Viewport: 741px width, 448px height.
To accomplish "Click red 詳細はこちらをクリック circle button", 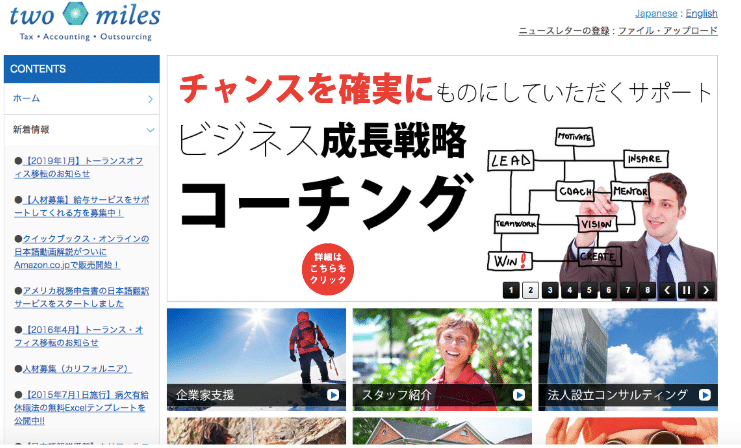I will 328,269.
